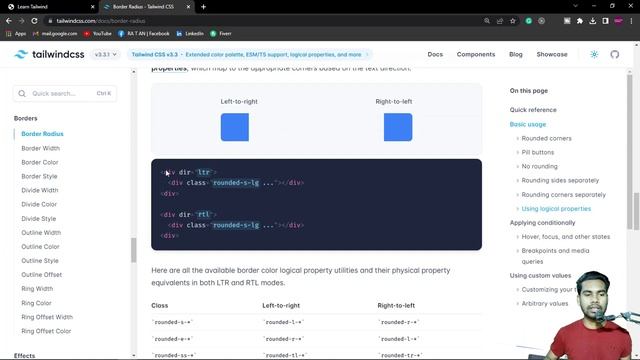Open Border Color in the sidebar

pyautogui.click(x=40, y=162)
